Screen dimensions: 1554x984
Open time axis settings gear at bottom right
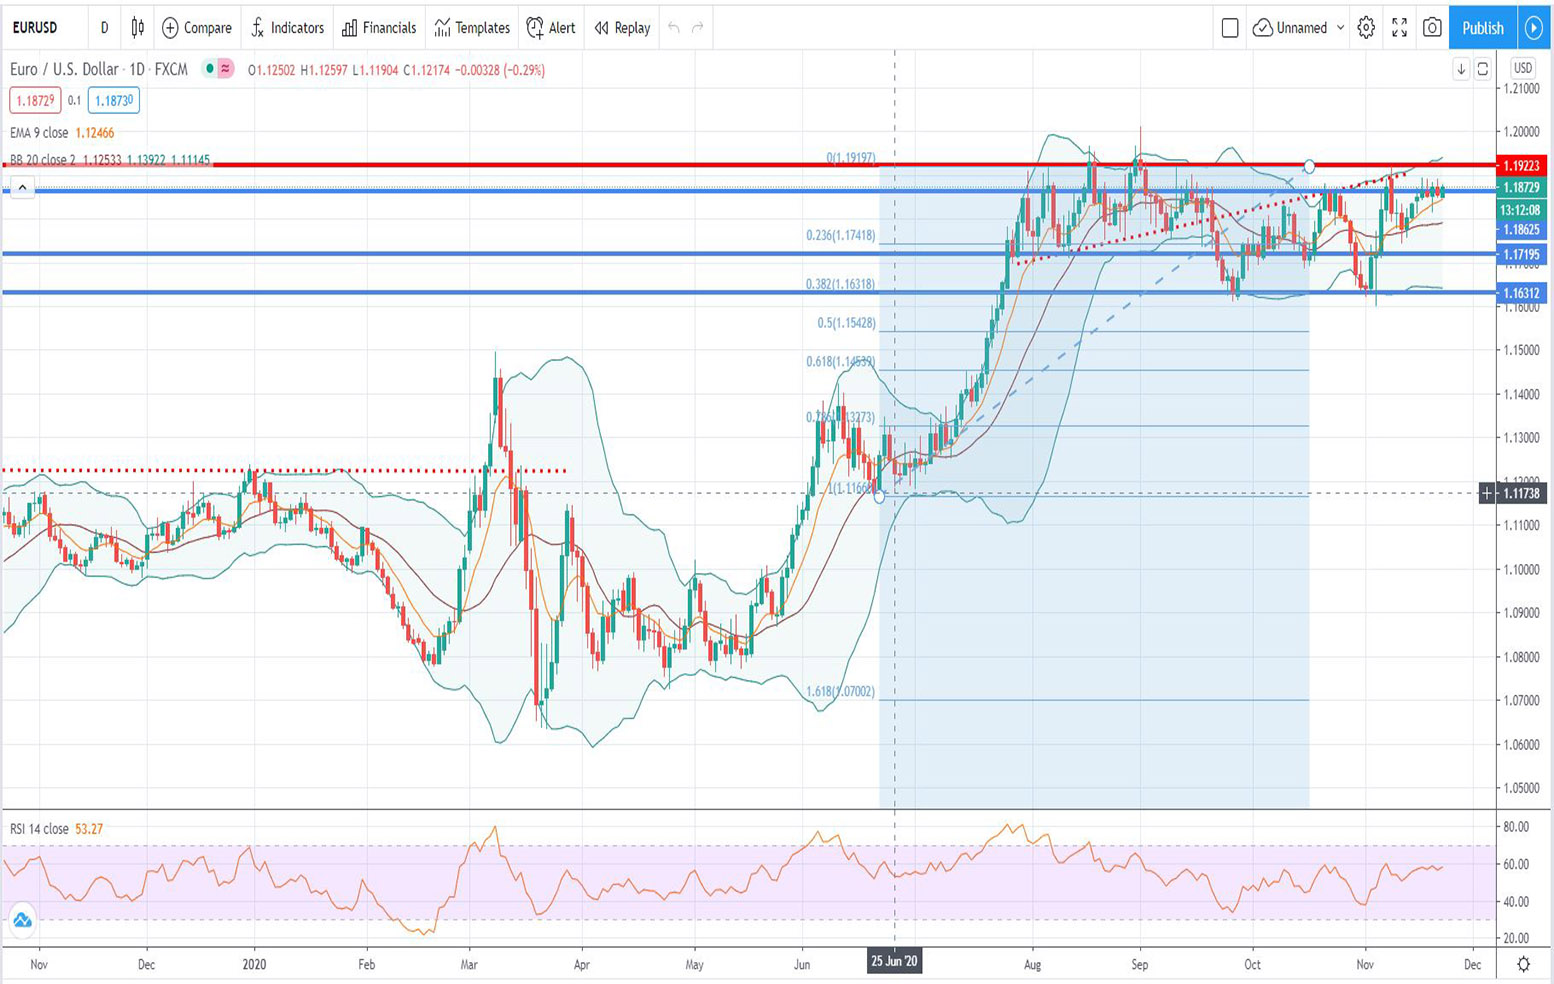(x=1523, y=964)
